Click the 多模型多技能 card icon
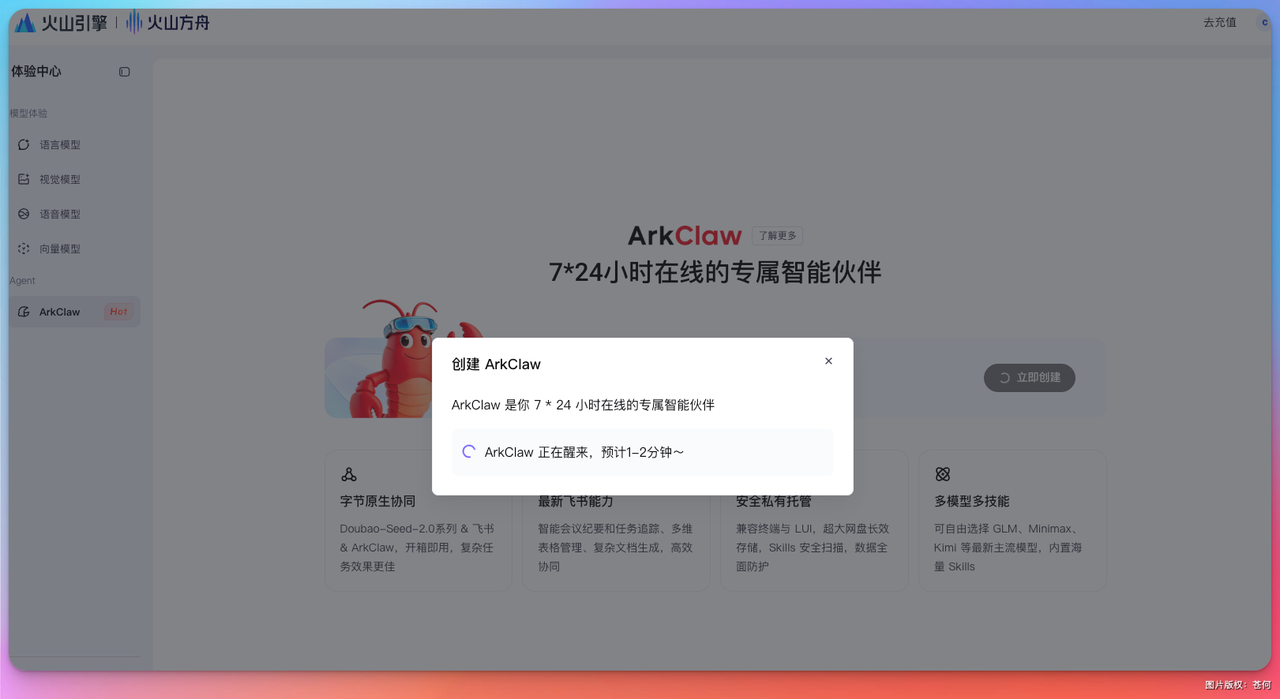 tap(943, 475)
